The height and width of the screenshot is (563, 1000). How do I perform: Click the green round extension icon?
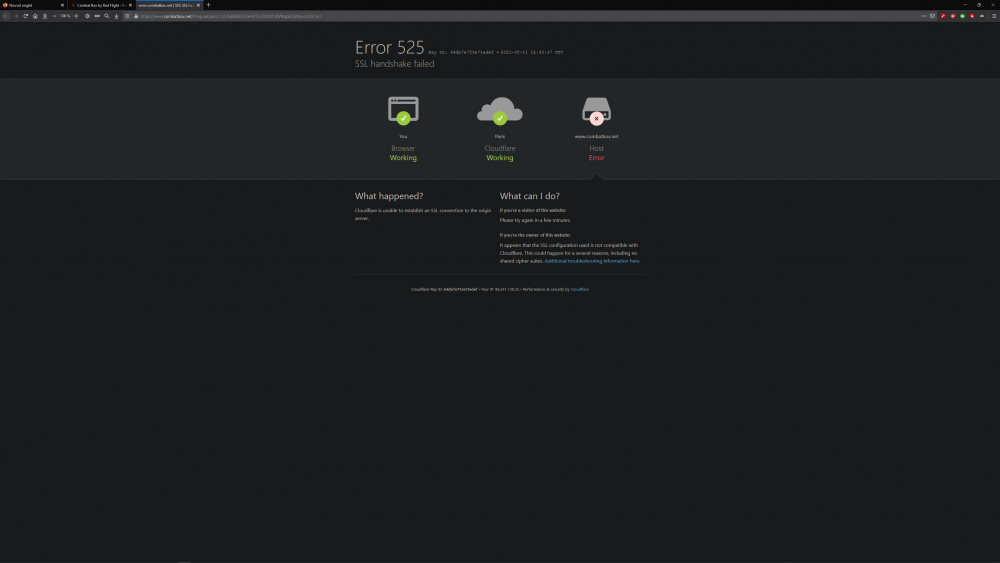tap(962, 16)
